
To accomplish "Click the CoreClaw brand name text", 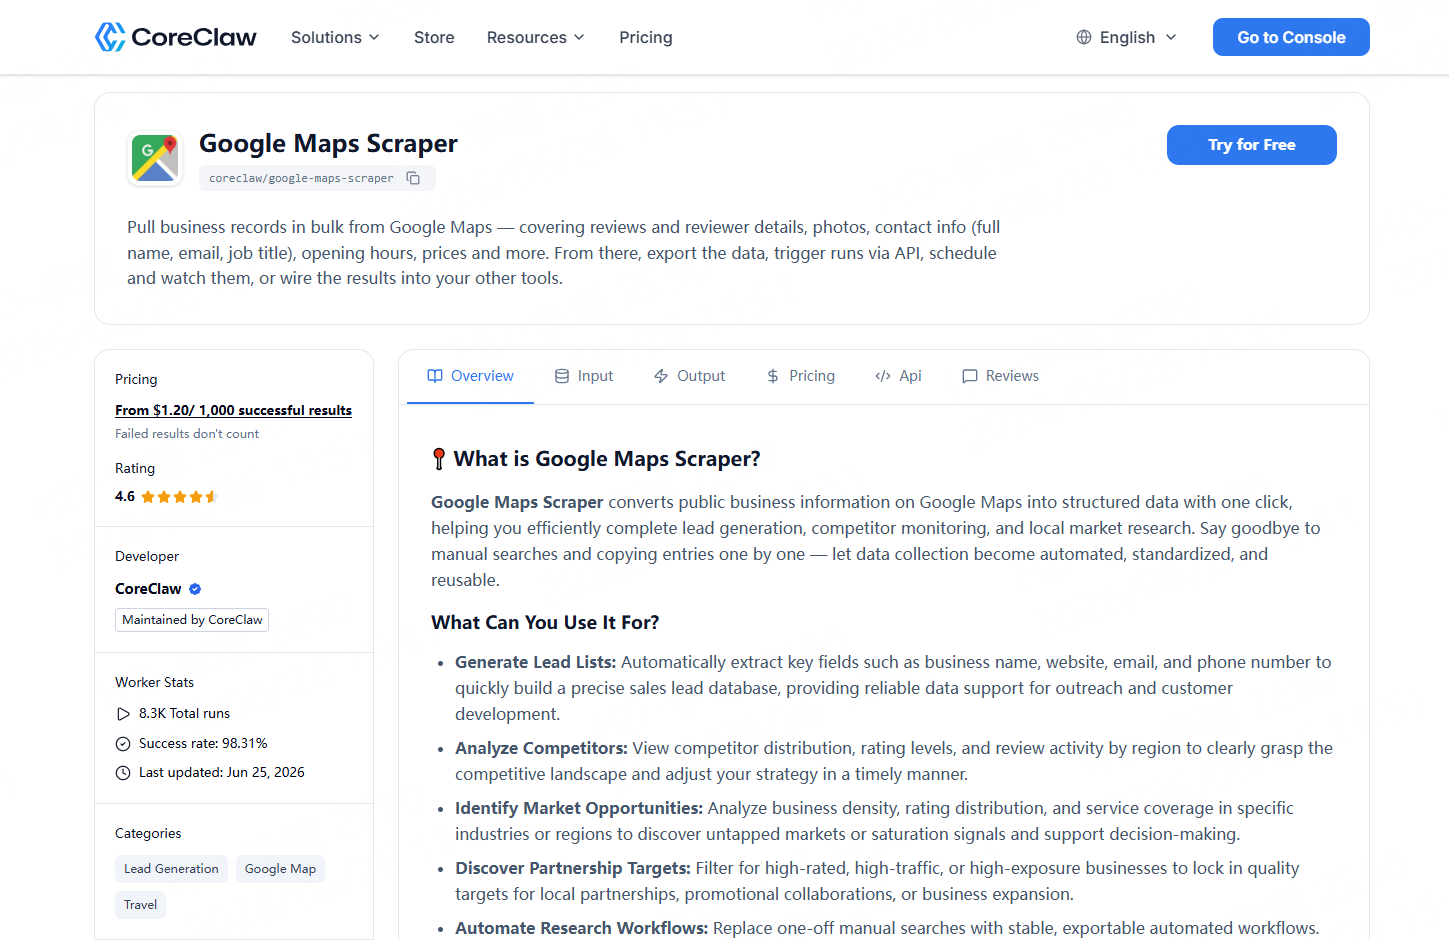I will point(194,37).
